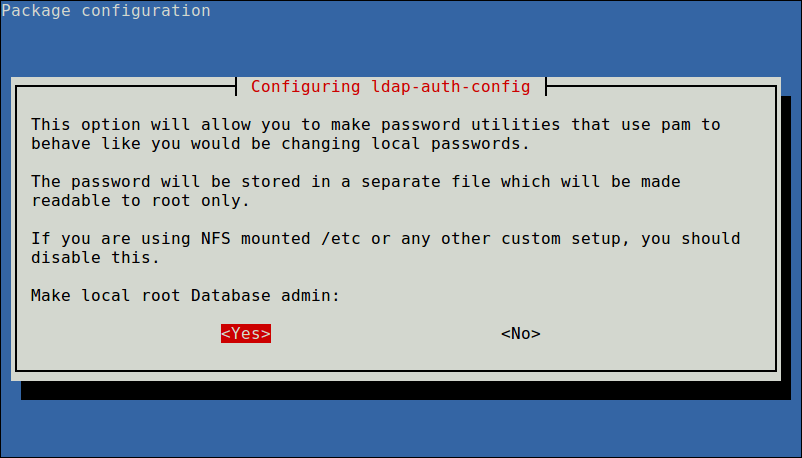The image size is (802, 458).
Task: Click the "readable to root only." line
Action: [140, 201]
